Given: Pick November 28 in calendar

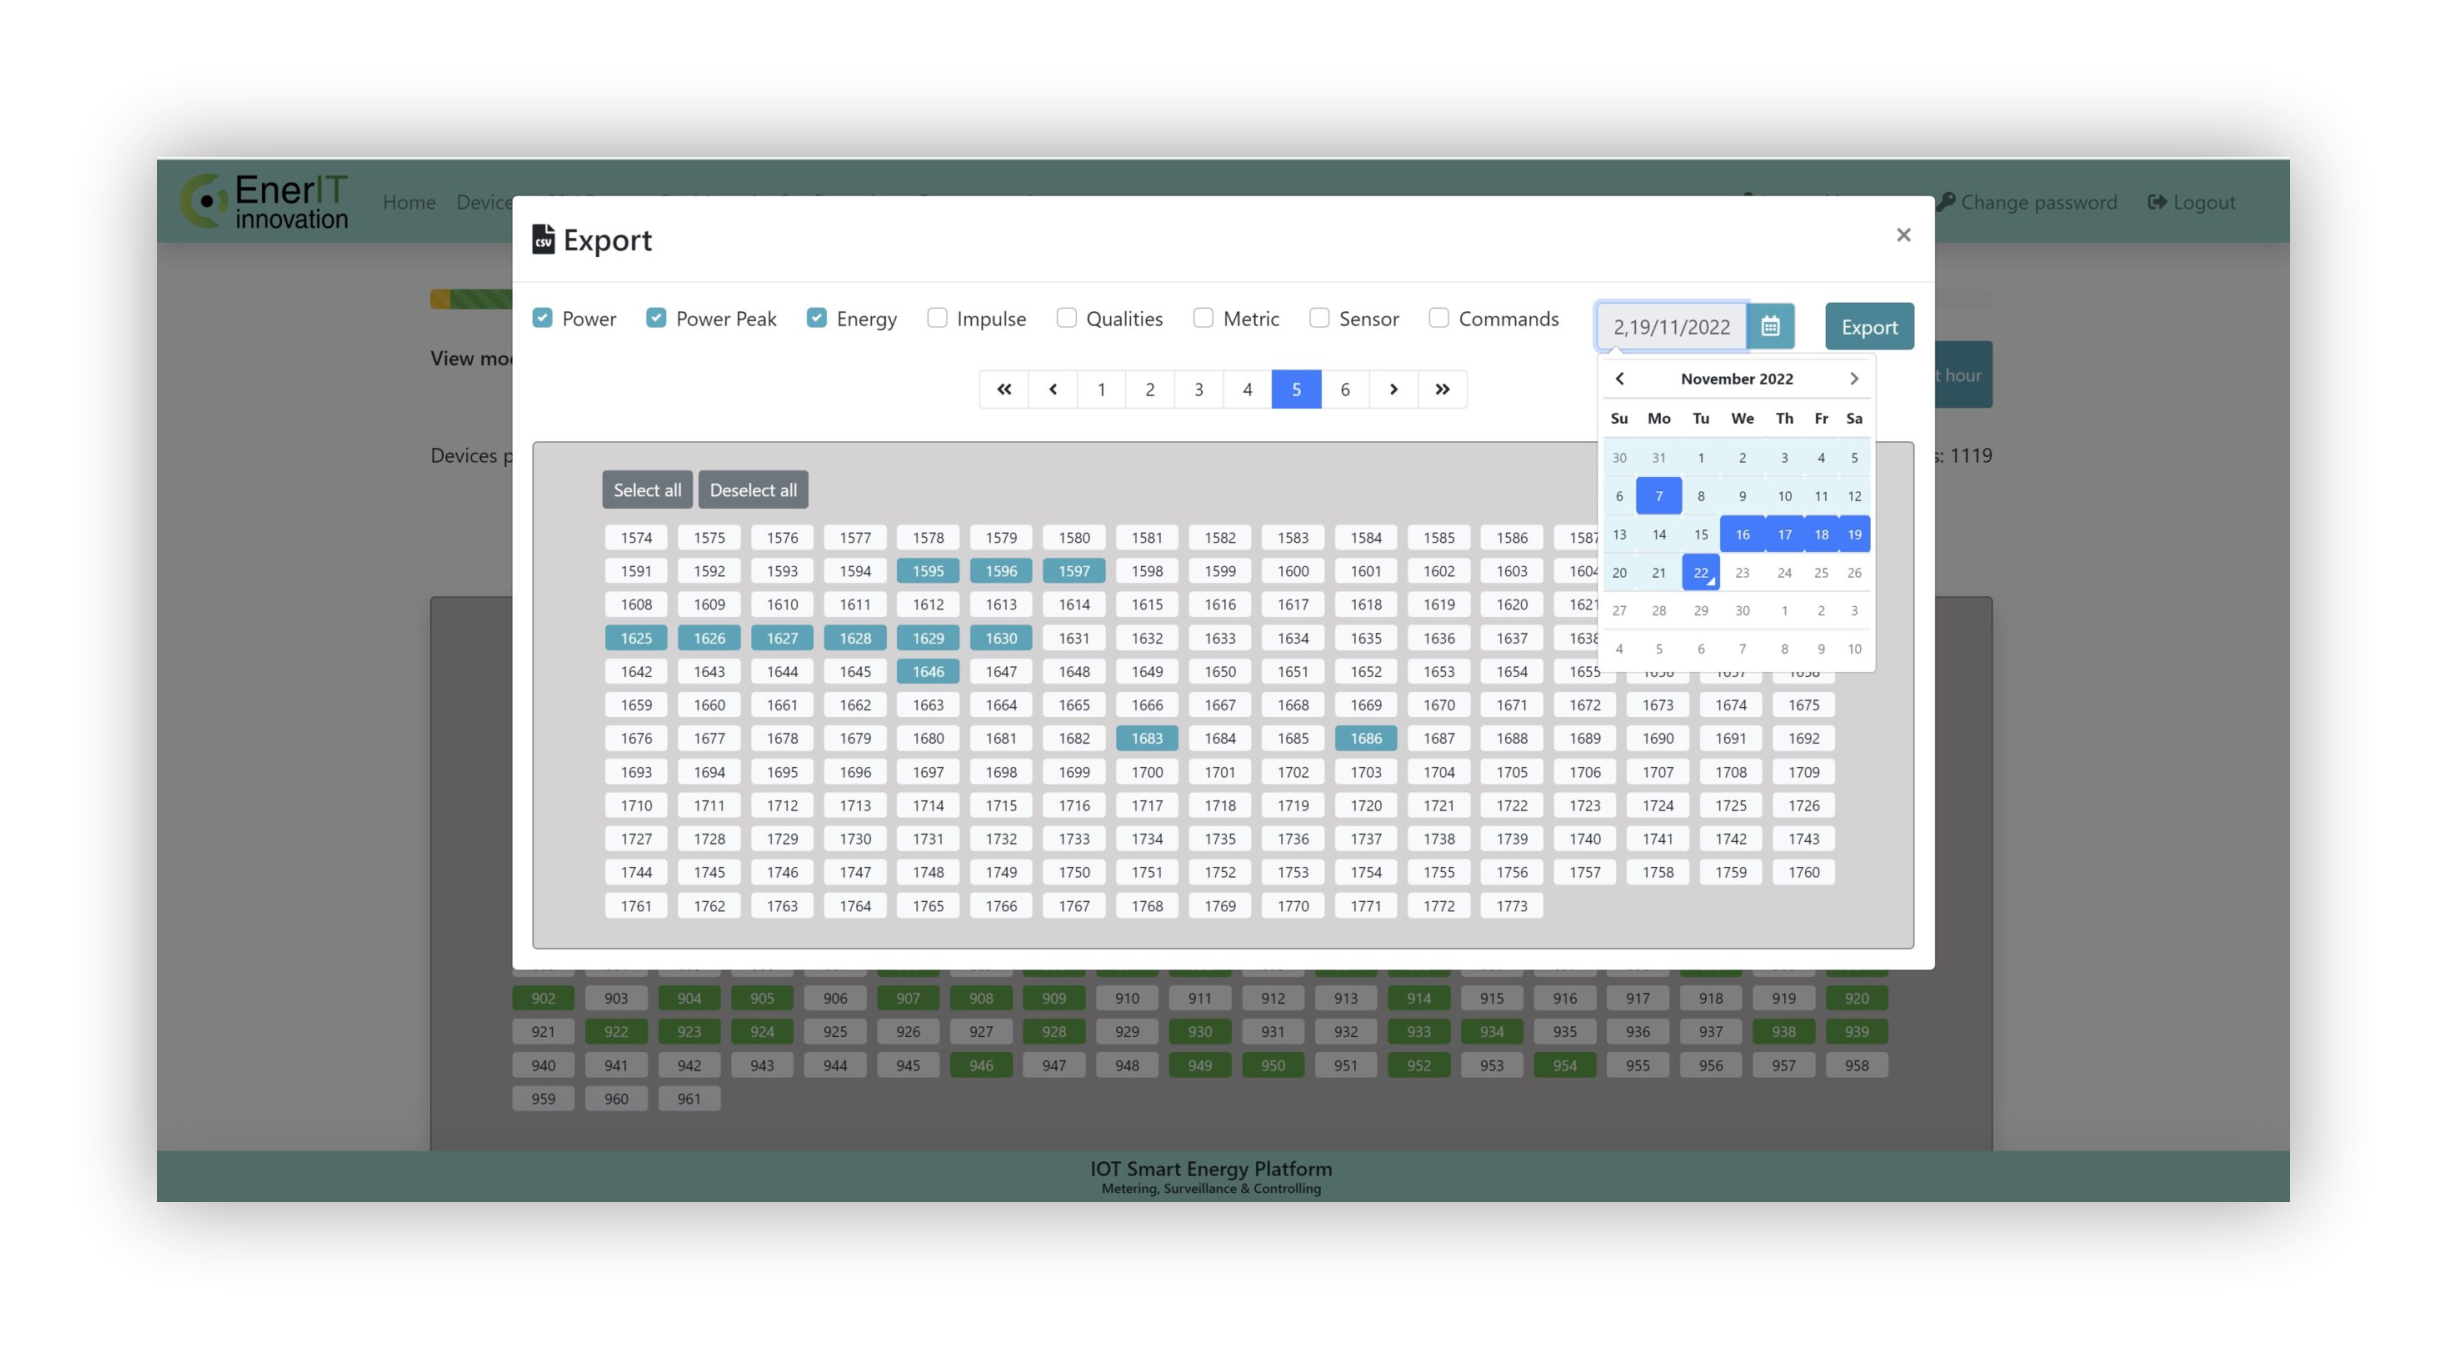Looking at the screenshot, I should point(1659,610).
